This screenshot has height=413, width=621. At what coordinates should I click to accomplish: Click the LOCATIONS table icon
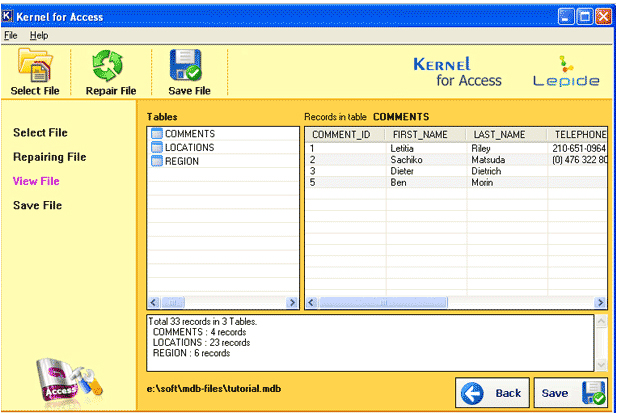pyautogui.click(x=157, y=147)
